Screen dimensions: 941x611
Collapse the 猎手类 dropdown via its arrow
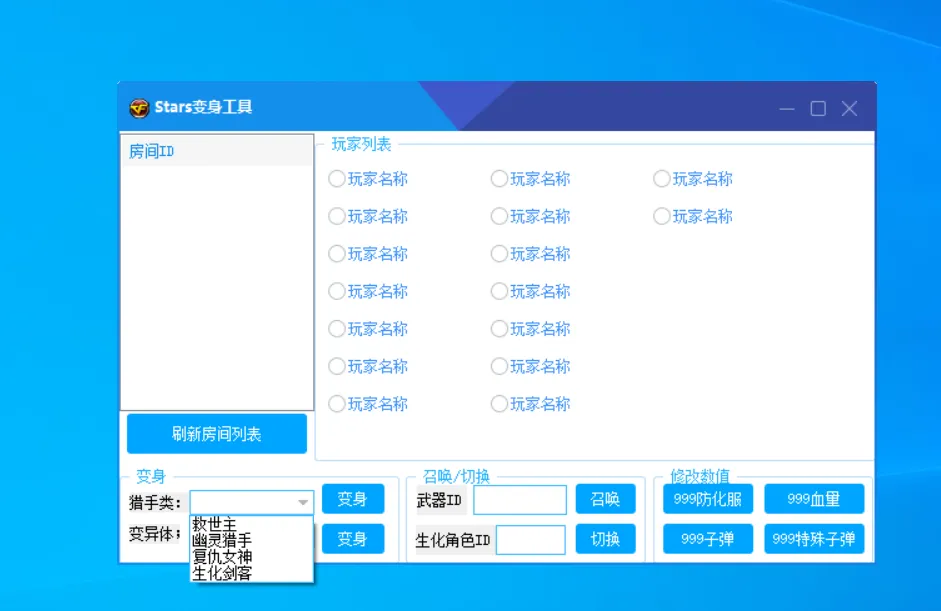pos(302,502)
